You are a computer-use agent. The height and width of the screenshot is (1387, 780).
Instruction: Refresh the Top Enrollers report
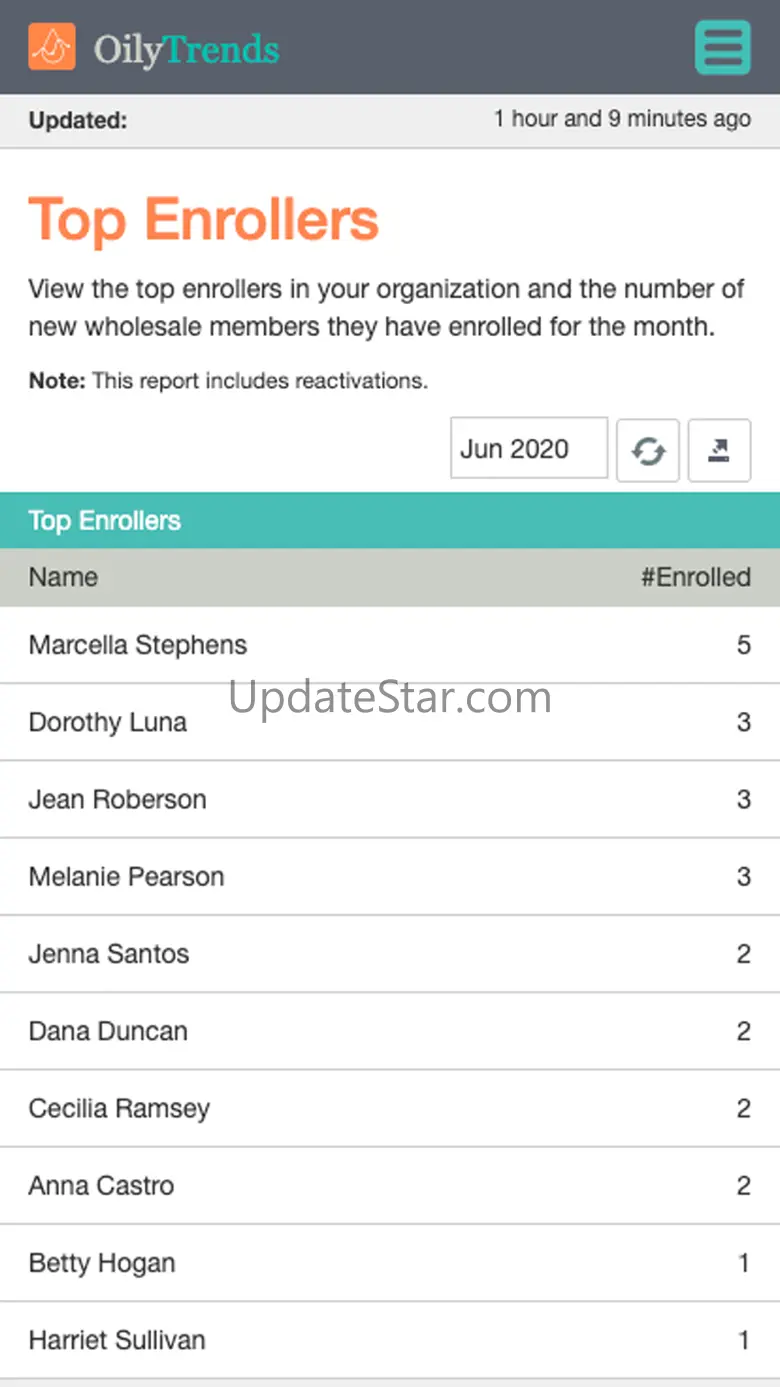tap(648, 451)
